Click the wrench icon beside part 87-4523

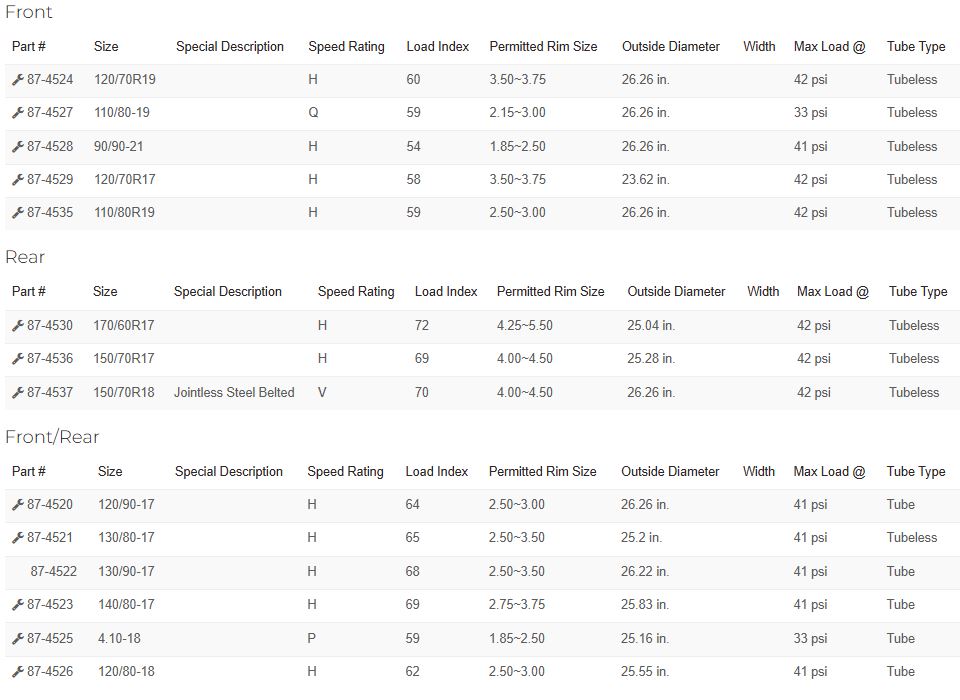(18, 605)
